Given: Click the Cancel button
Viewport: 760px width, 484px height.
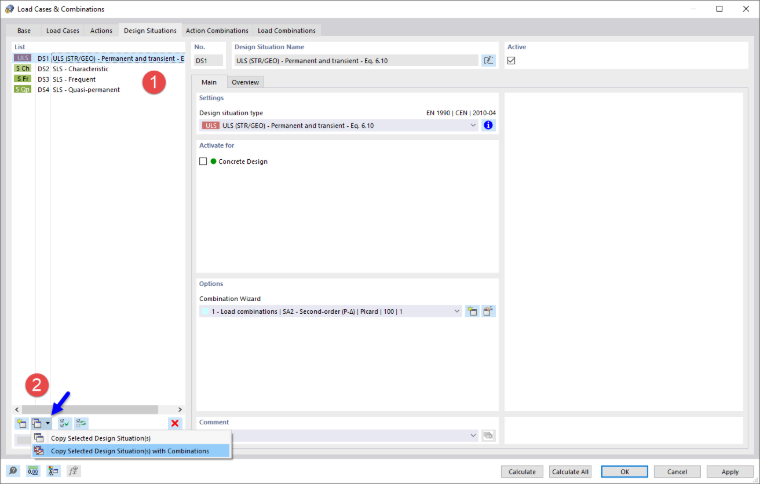Looking at the screenshot, I should pos(677,471).
